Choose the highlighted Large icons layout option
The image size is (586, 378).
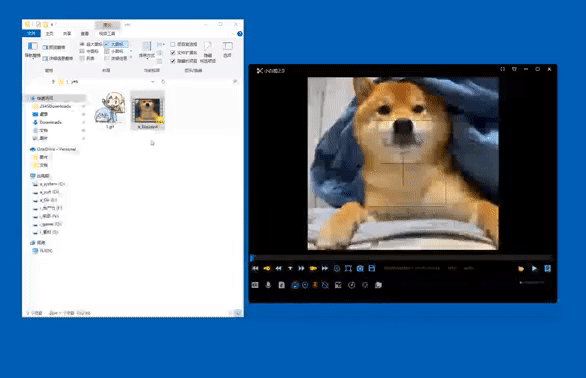(116, 44)
